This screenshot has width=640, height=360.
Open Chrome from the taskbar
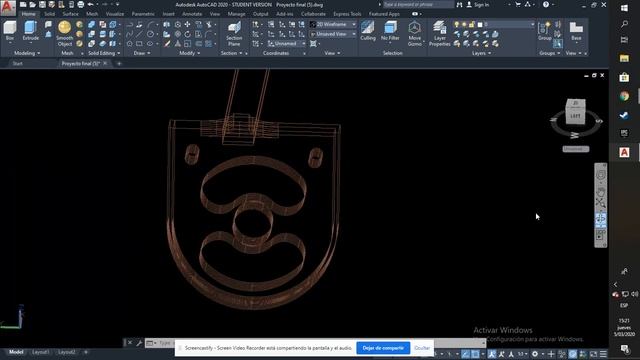click(x=624, y=96)
